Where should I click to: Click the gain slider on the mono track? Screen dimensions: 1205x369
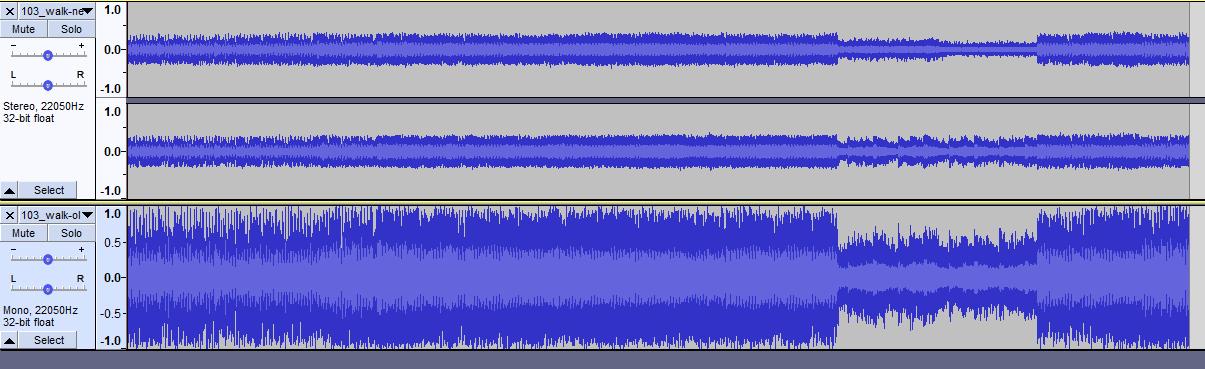(x=47, y=260)
